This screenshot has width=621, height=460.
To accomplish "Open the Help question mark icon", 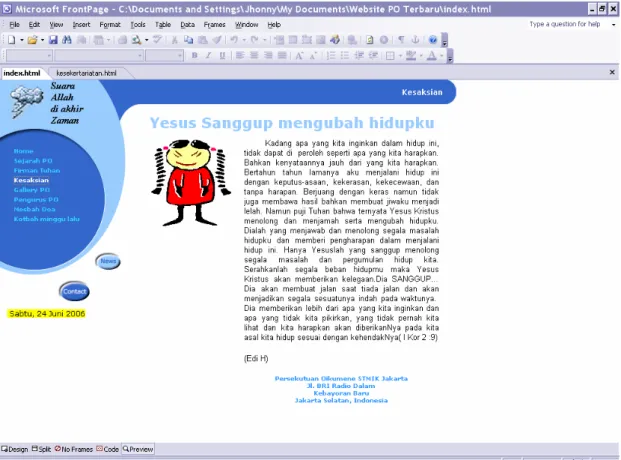I will pyautogui.click(x=432, y=40).
